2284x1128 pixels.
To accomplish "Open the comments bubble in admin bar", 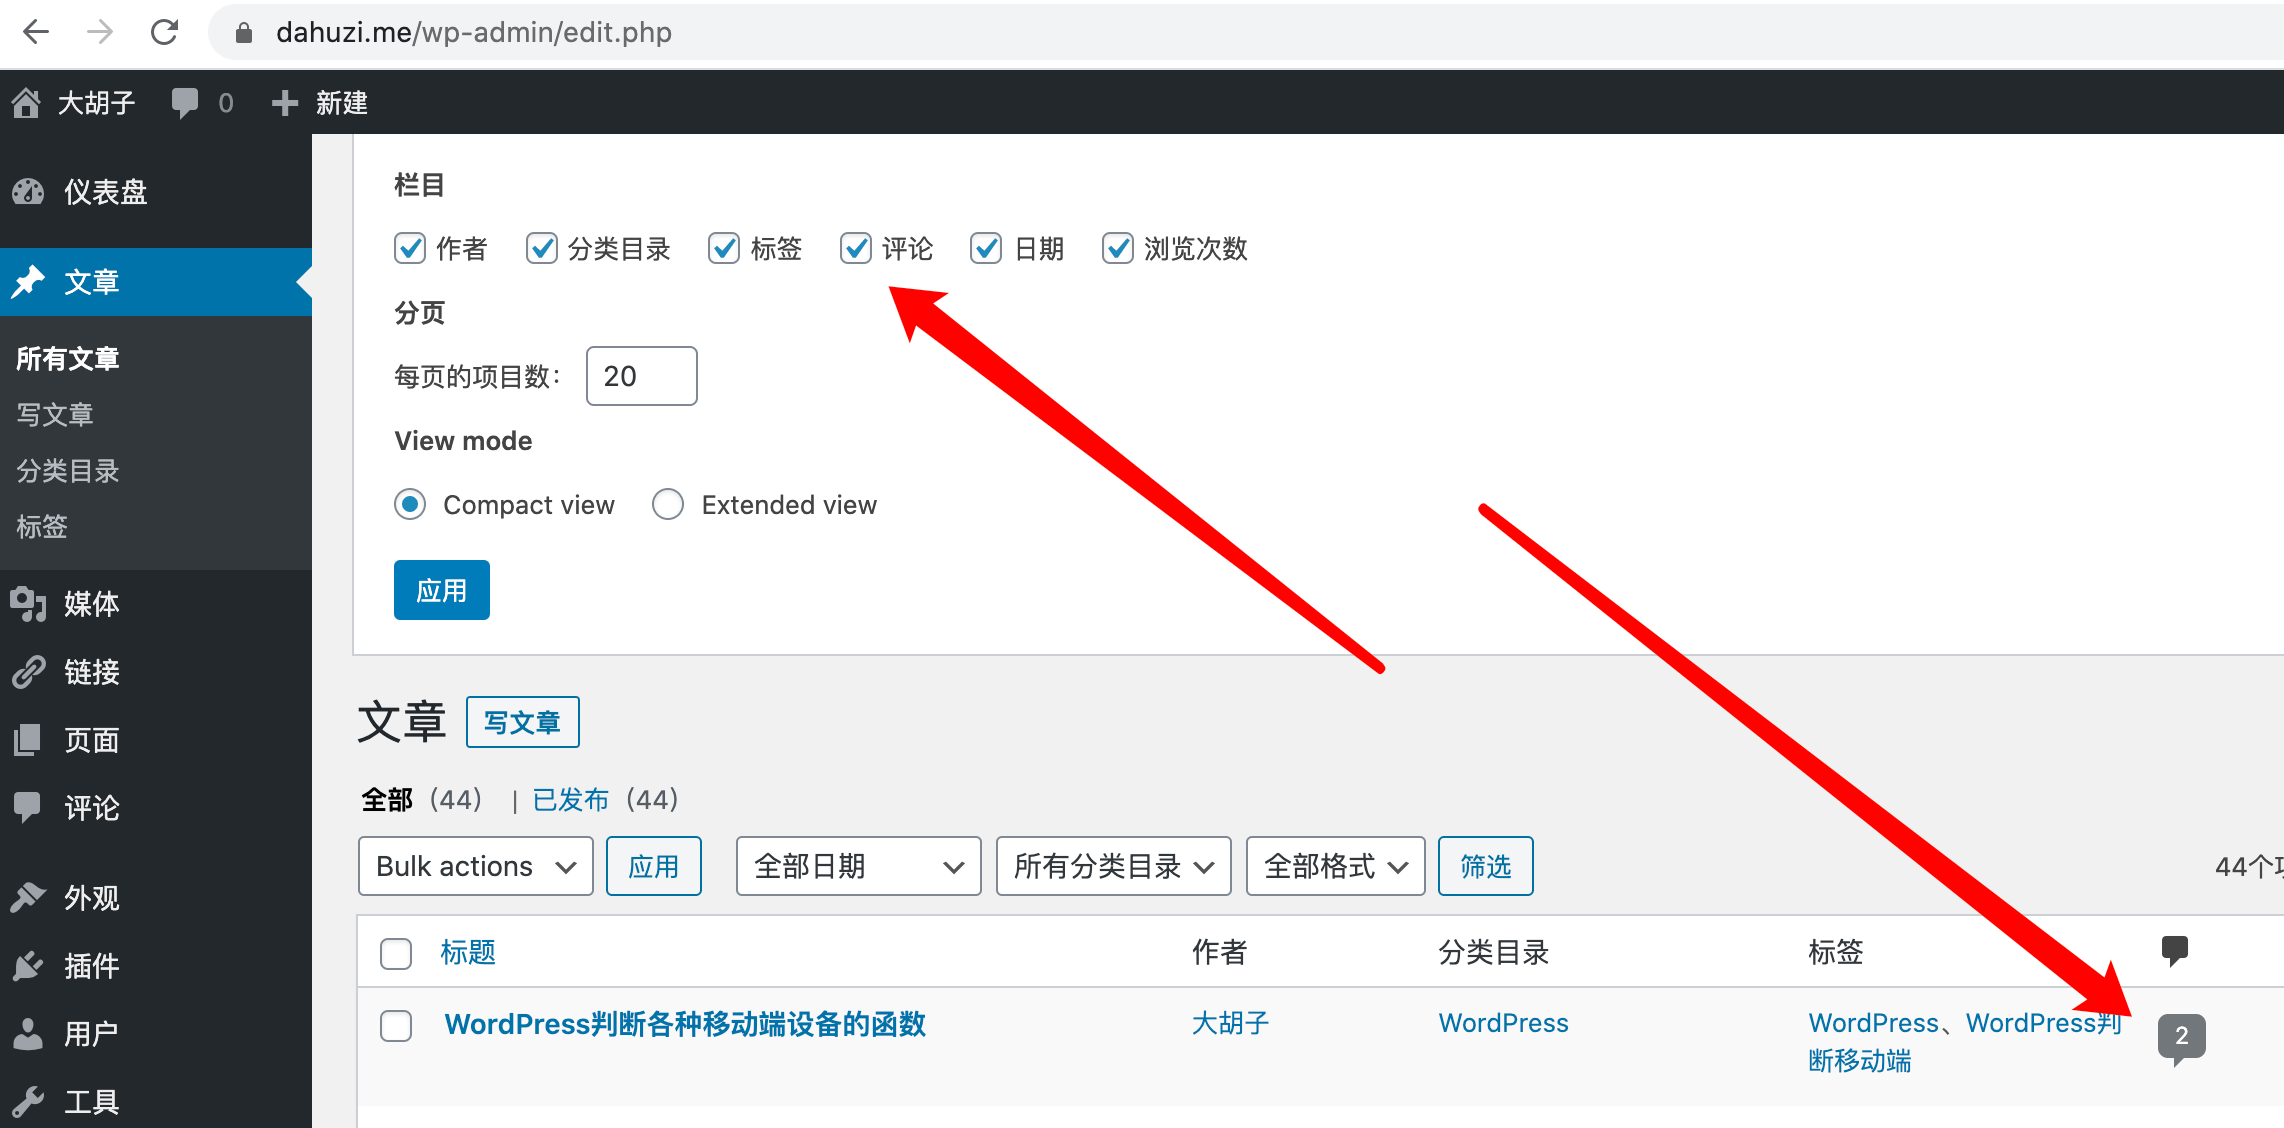I will pos(185,102).
